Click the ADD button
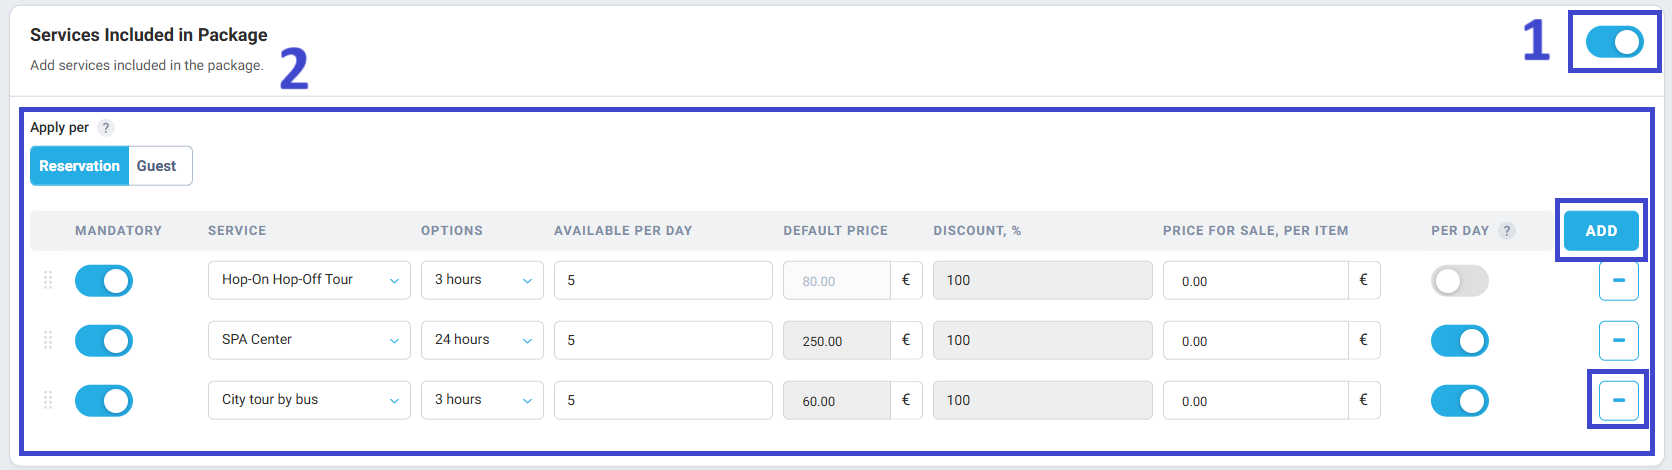 click(x=1601, y=231)
